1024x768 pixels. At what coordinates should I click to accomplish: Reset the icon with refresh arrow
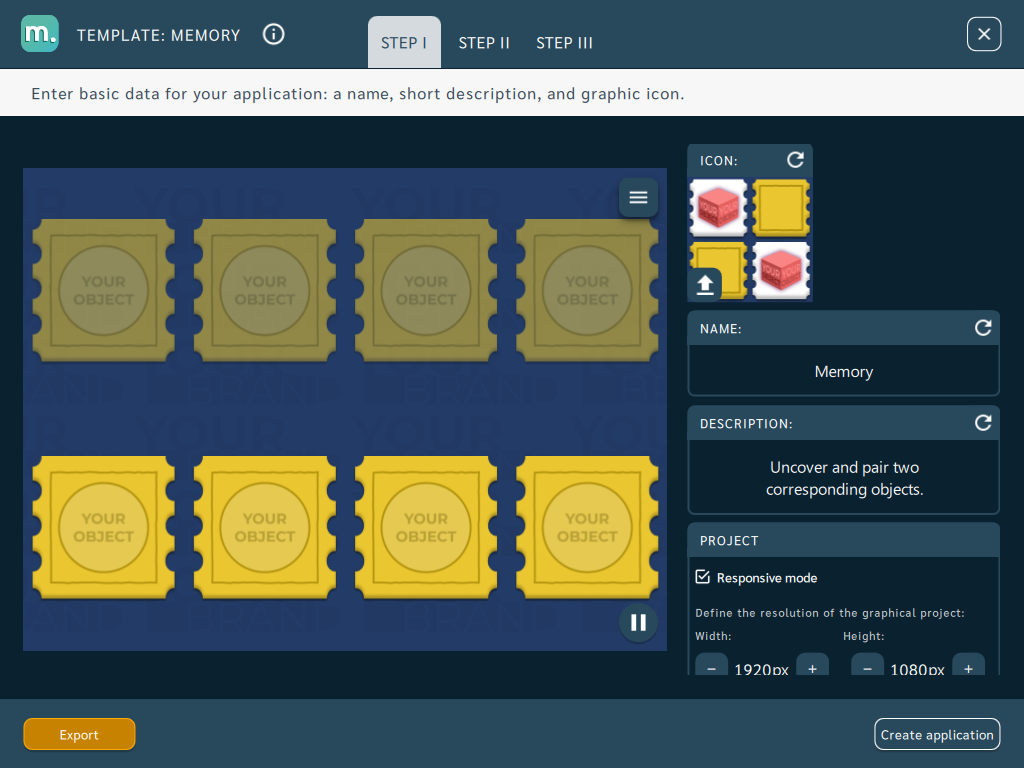[795, 160]
